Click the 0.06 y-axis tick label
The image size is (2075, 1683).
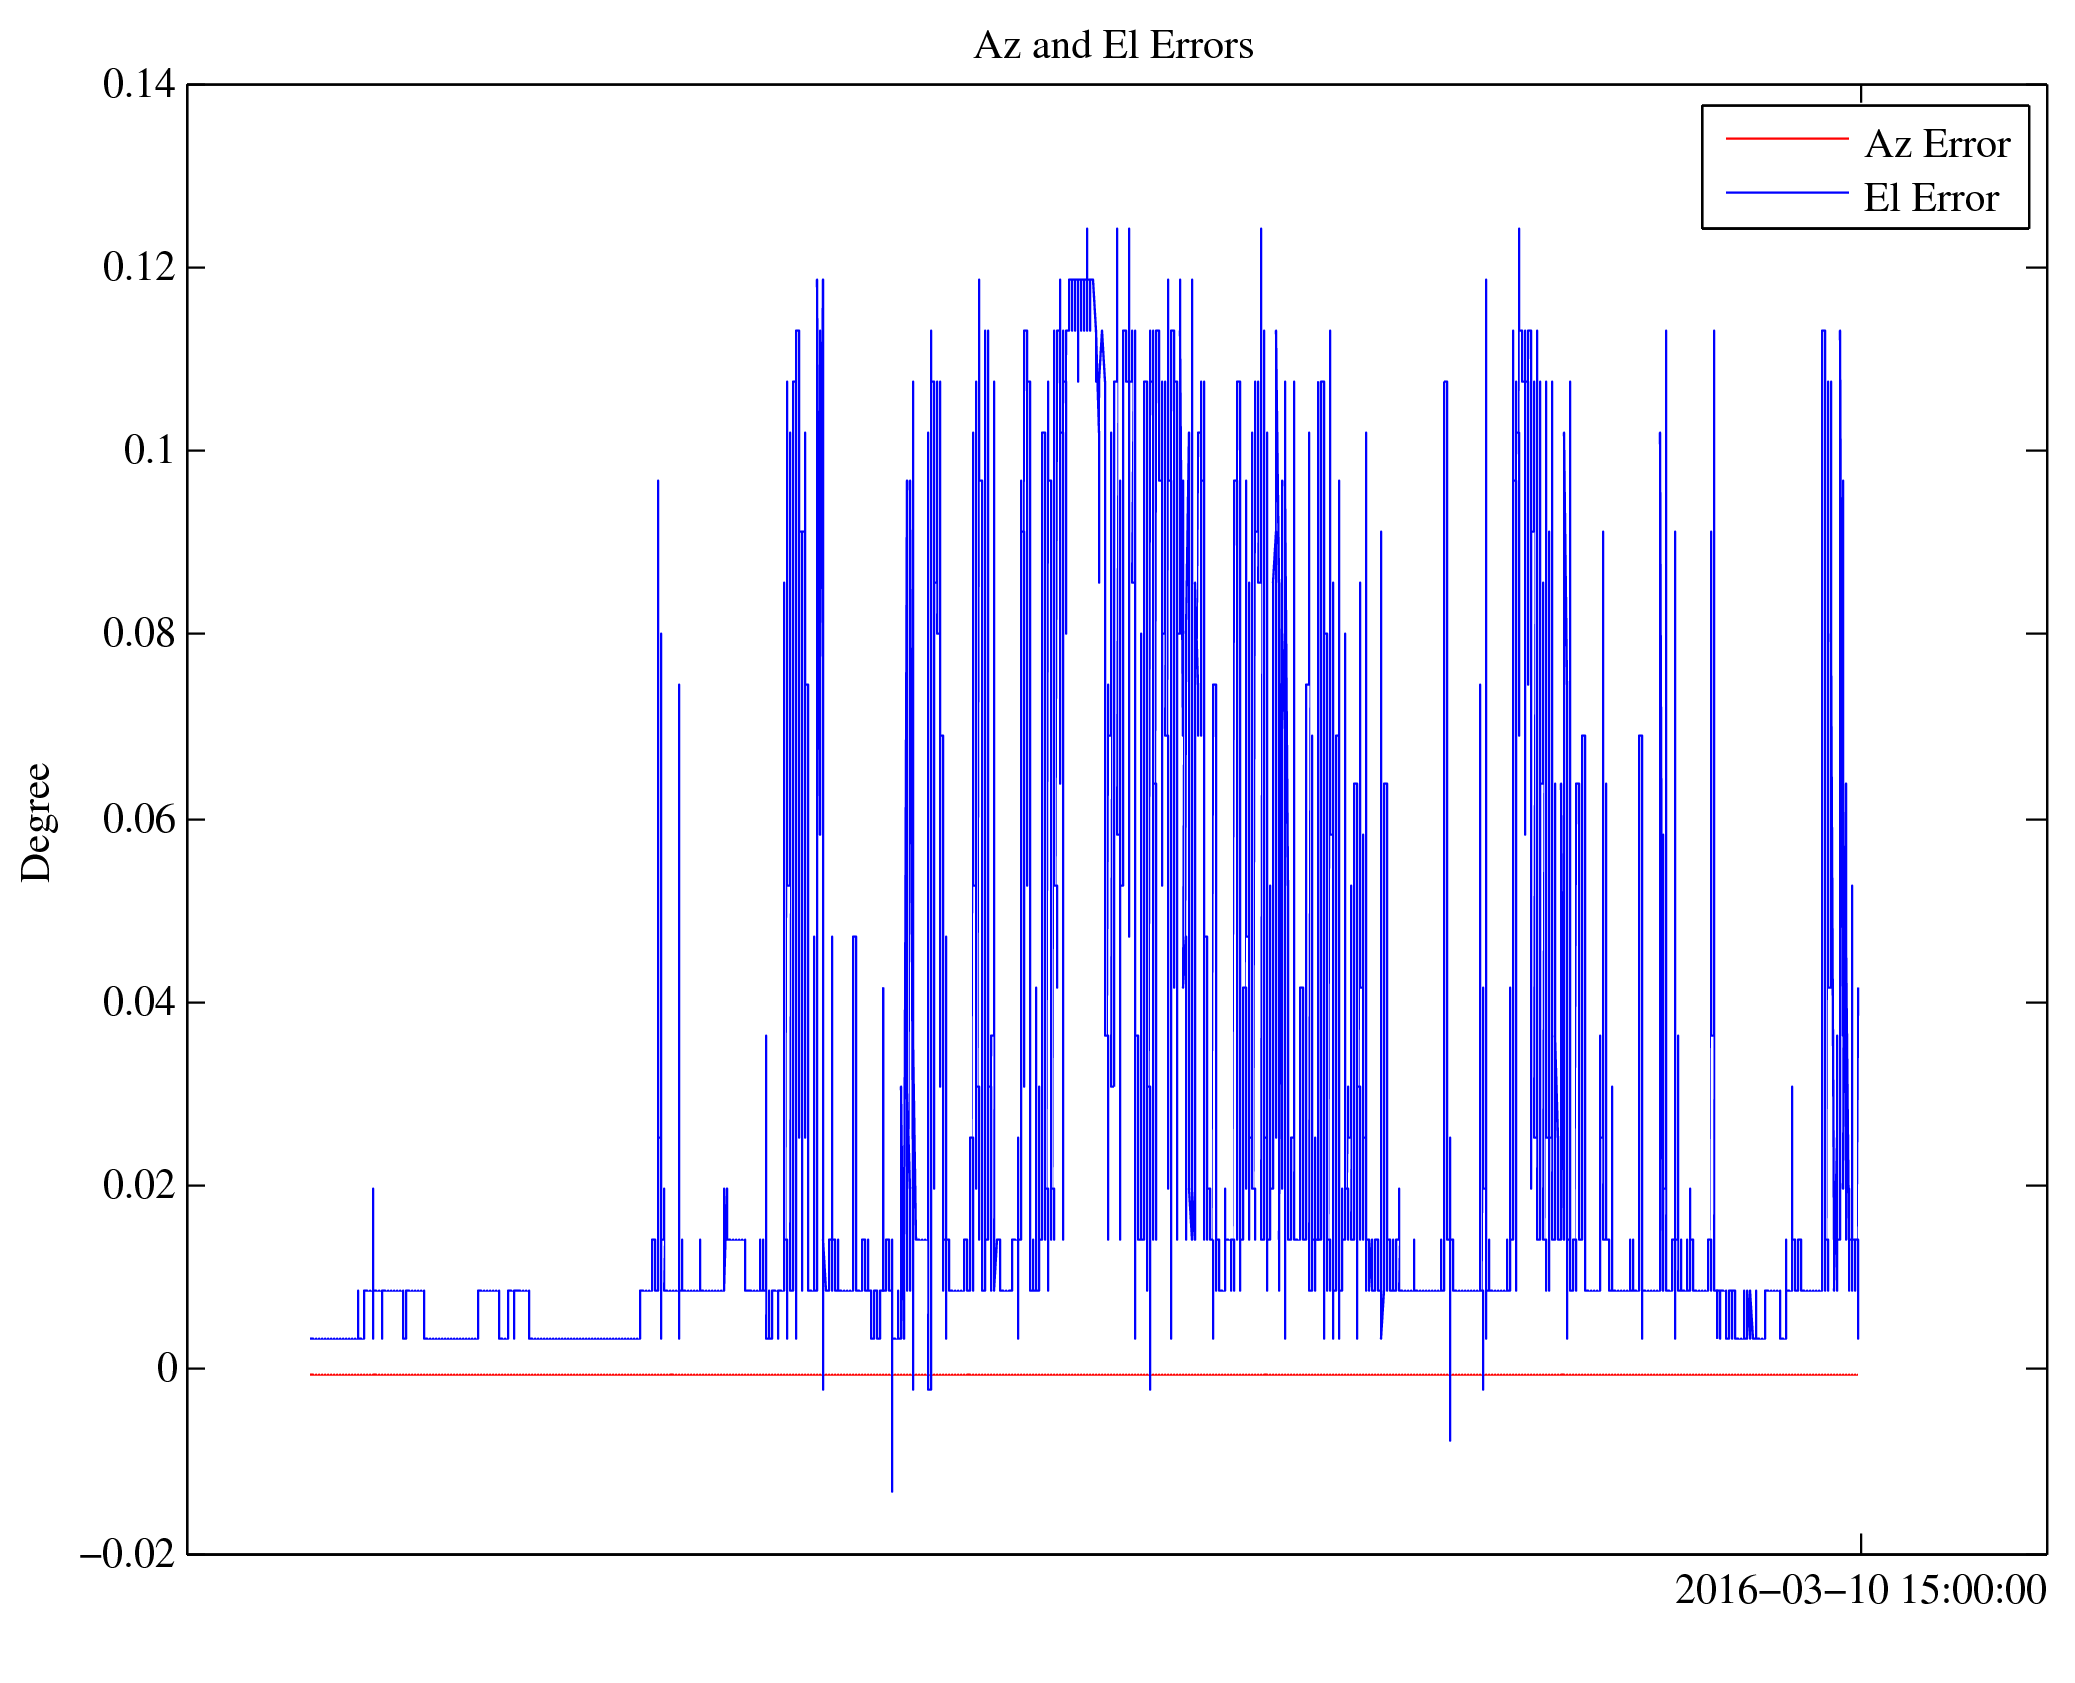click(x=138, y=819)
